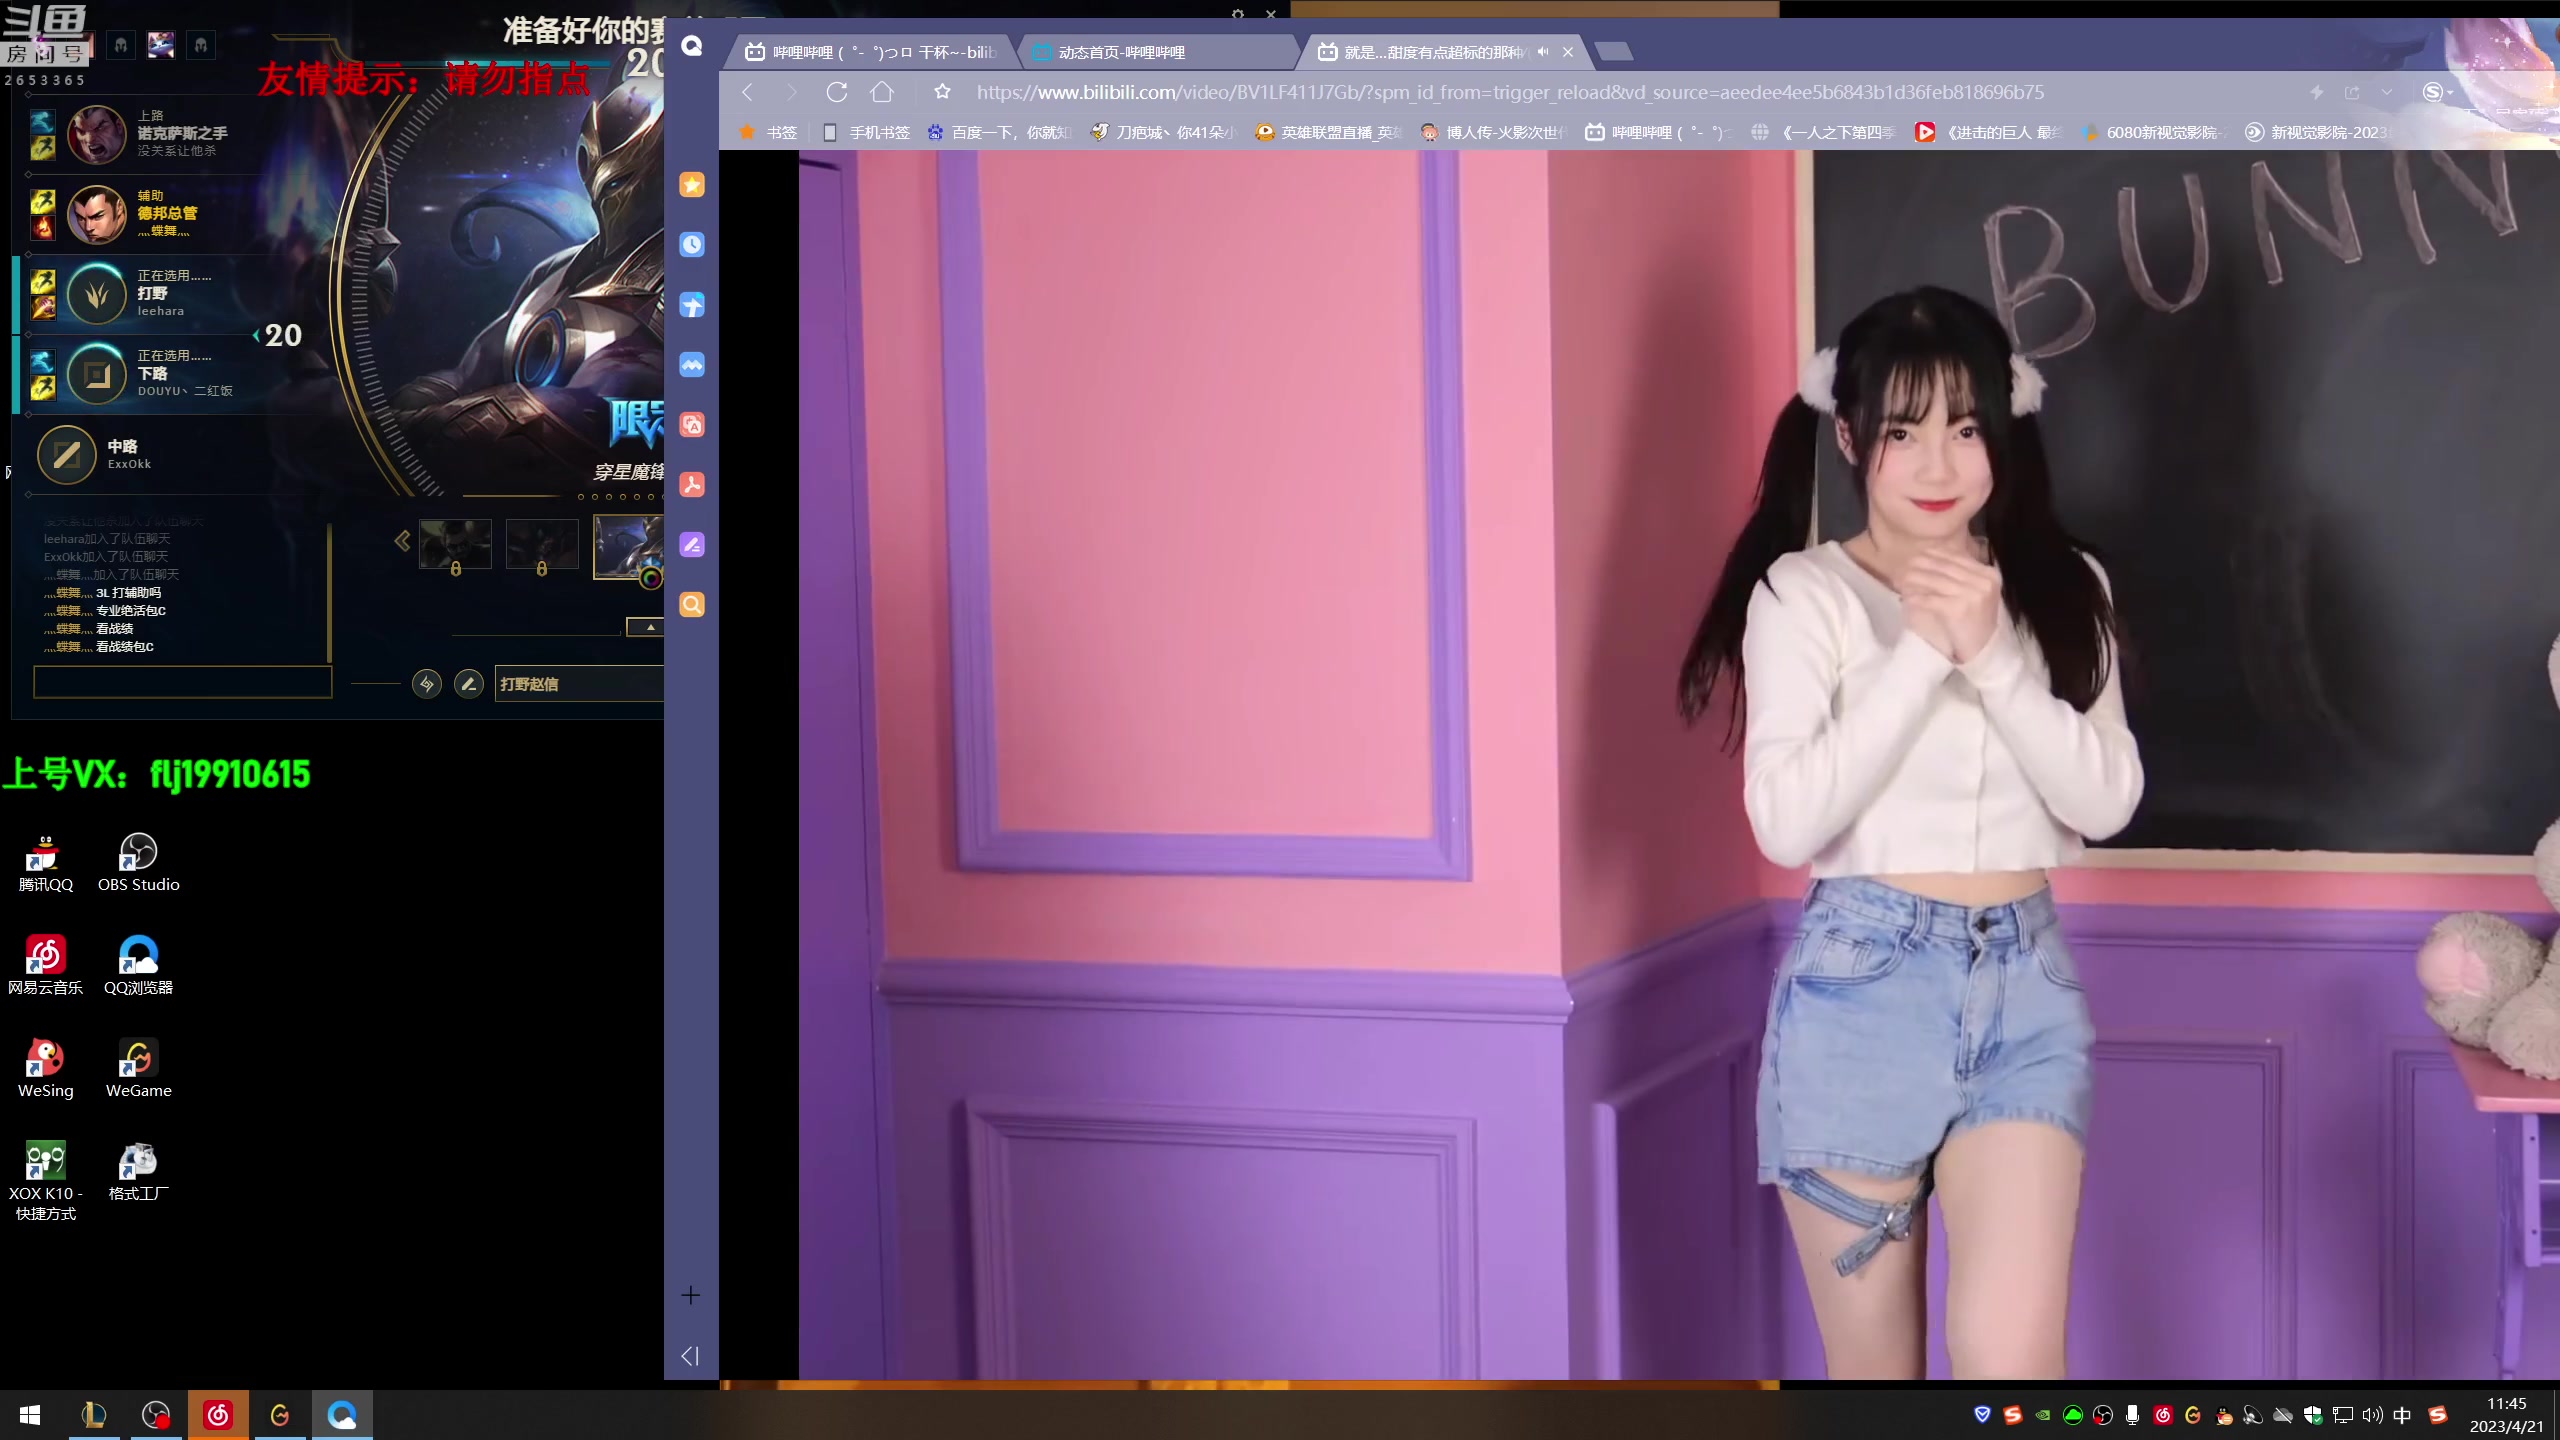Open the 《一人之下第四季 bookmark
This screenshot has width=2560, height=1440.
coord(1824,132)
